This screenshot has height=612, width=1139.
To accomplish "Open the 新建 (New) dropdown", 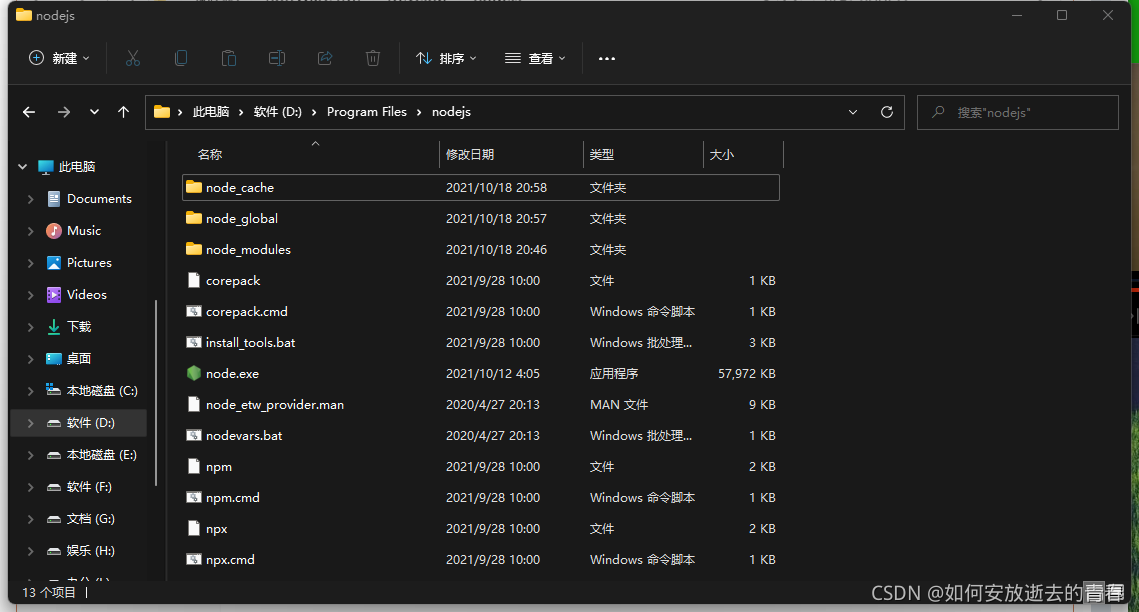I will click(59, 58).
